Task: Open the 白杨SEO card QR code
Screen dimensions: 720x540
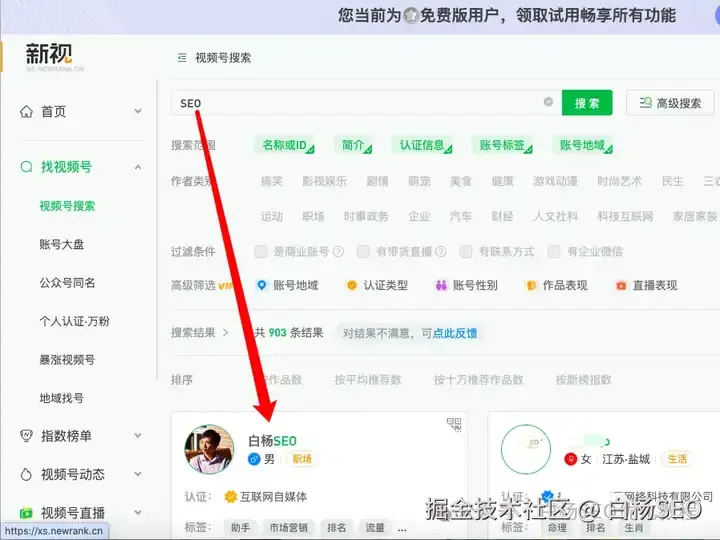Action: (454, 425)
